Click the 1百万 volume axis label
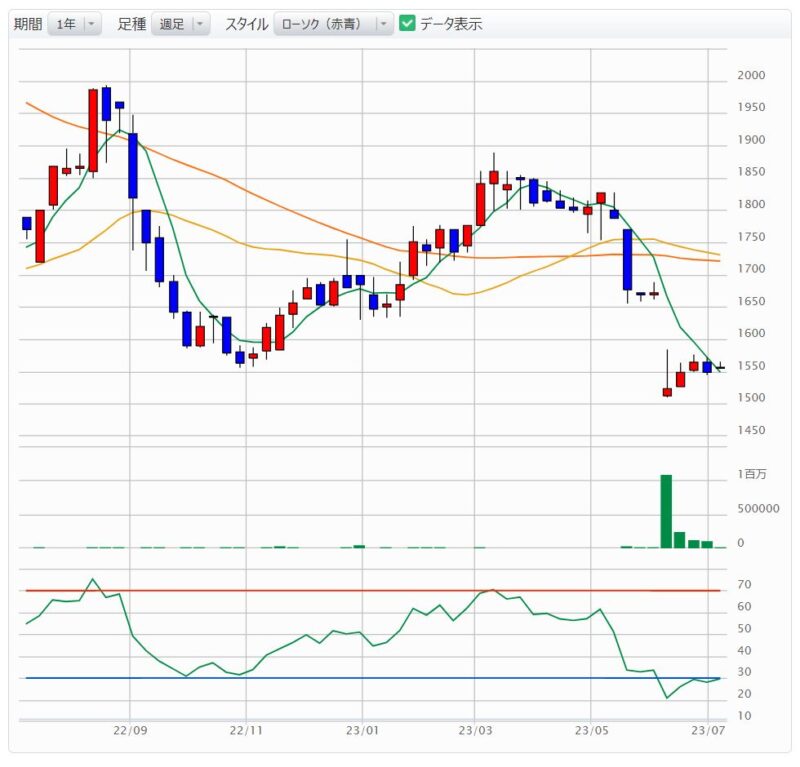The height and width of the screenshot is (767, 800). (x=752, y=474)
